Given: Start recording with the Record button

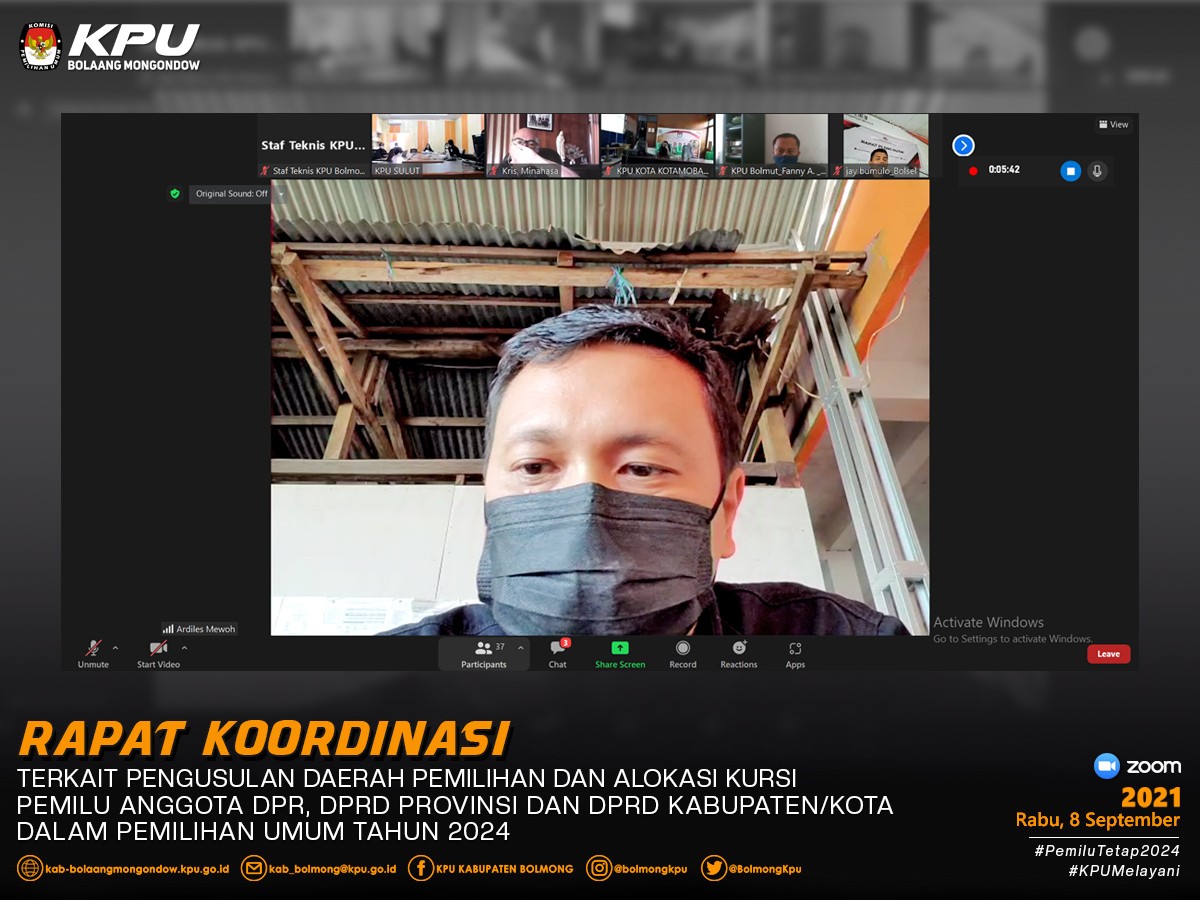Looking at the screenshot, I should tap(683, 654).
